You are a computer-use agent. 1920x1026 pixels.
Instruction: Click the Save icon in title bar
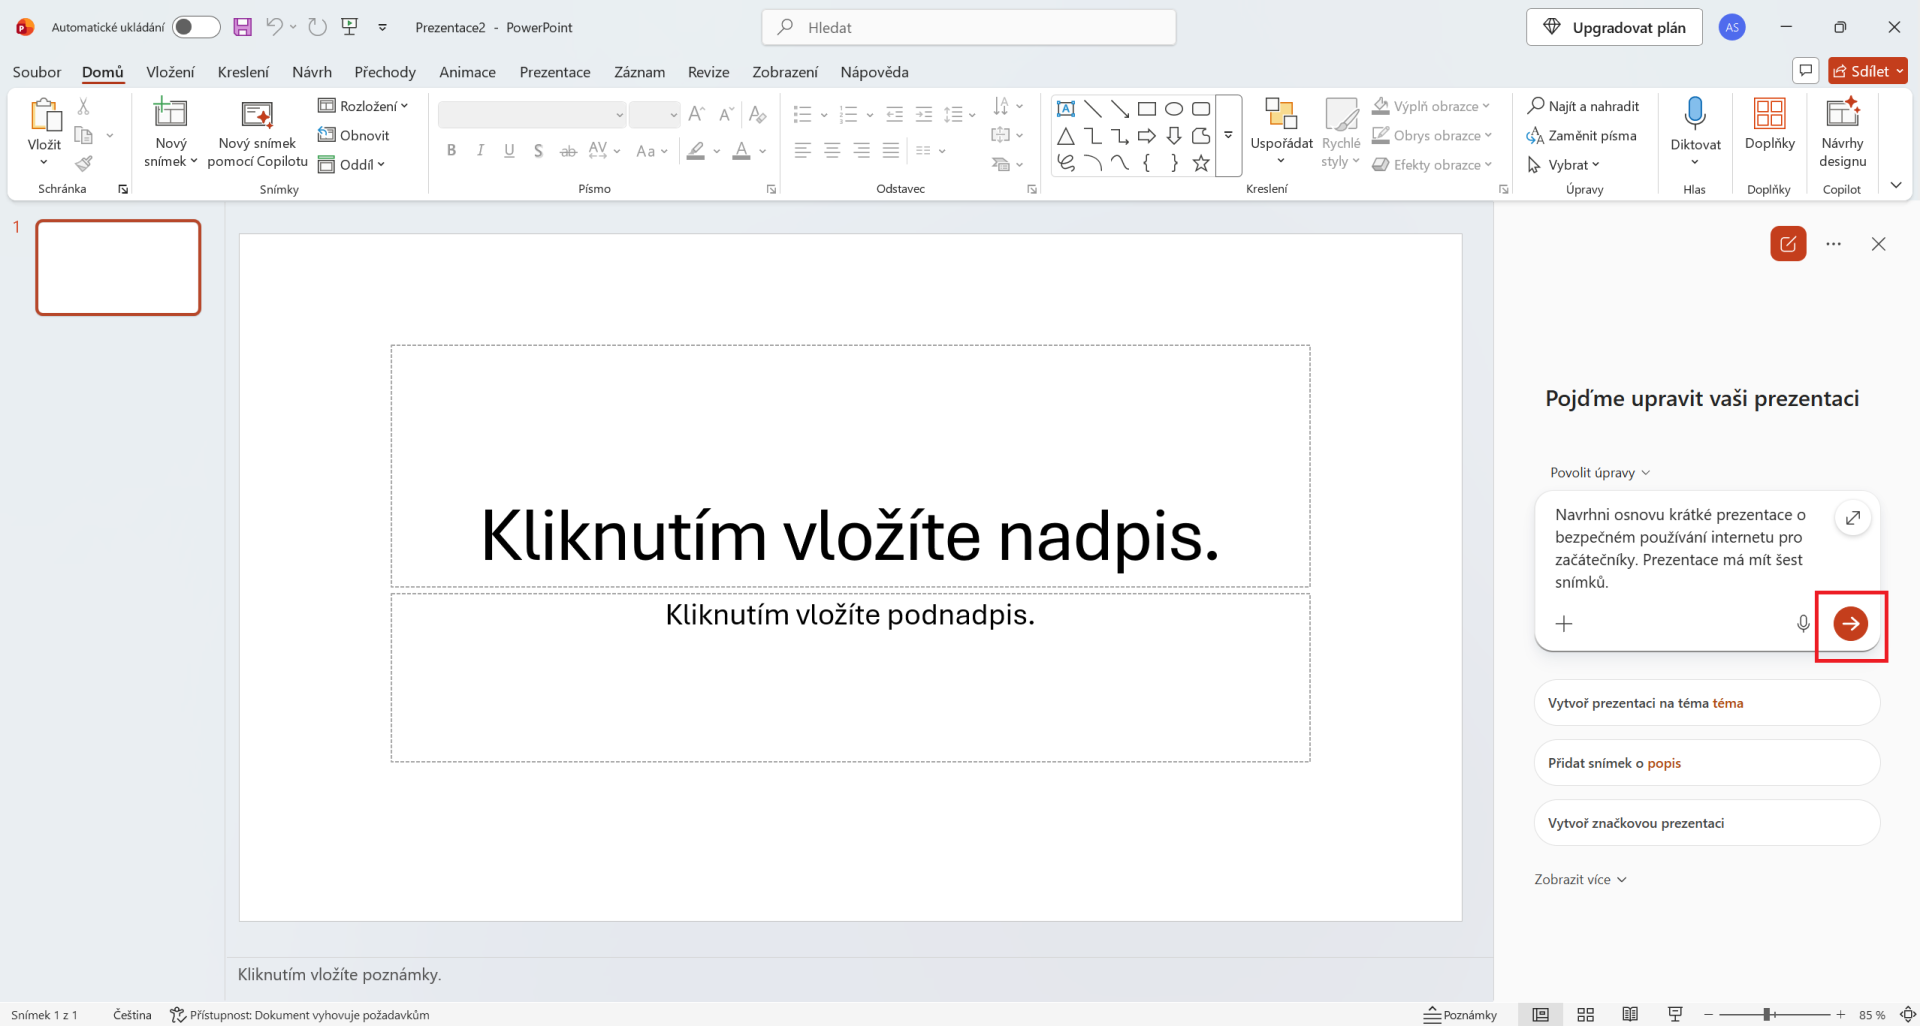point(242,27)
